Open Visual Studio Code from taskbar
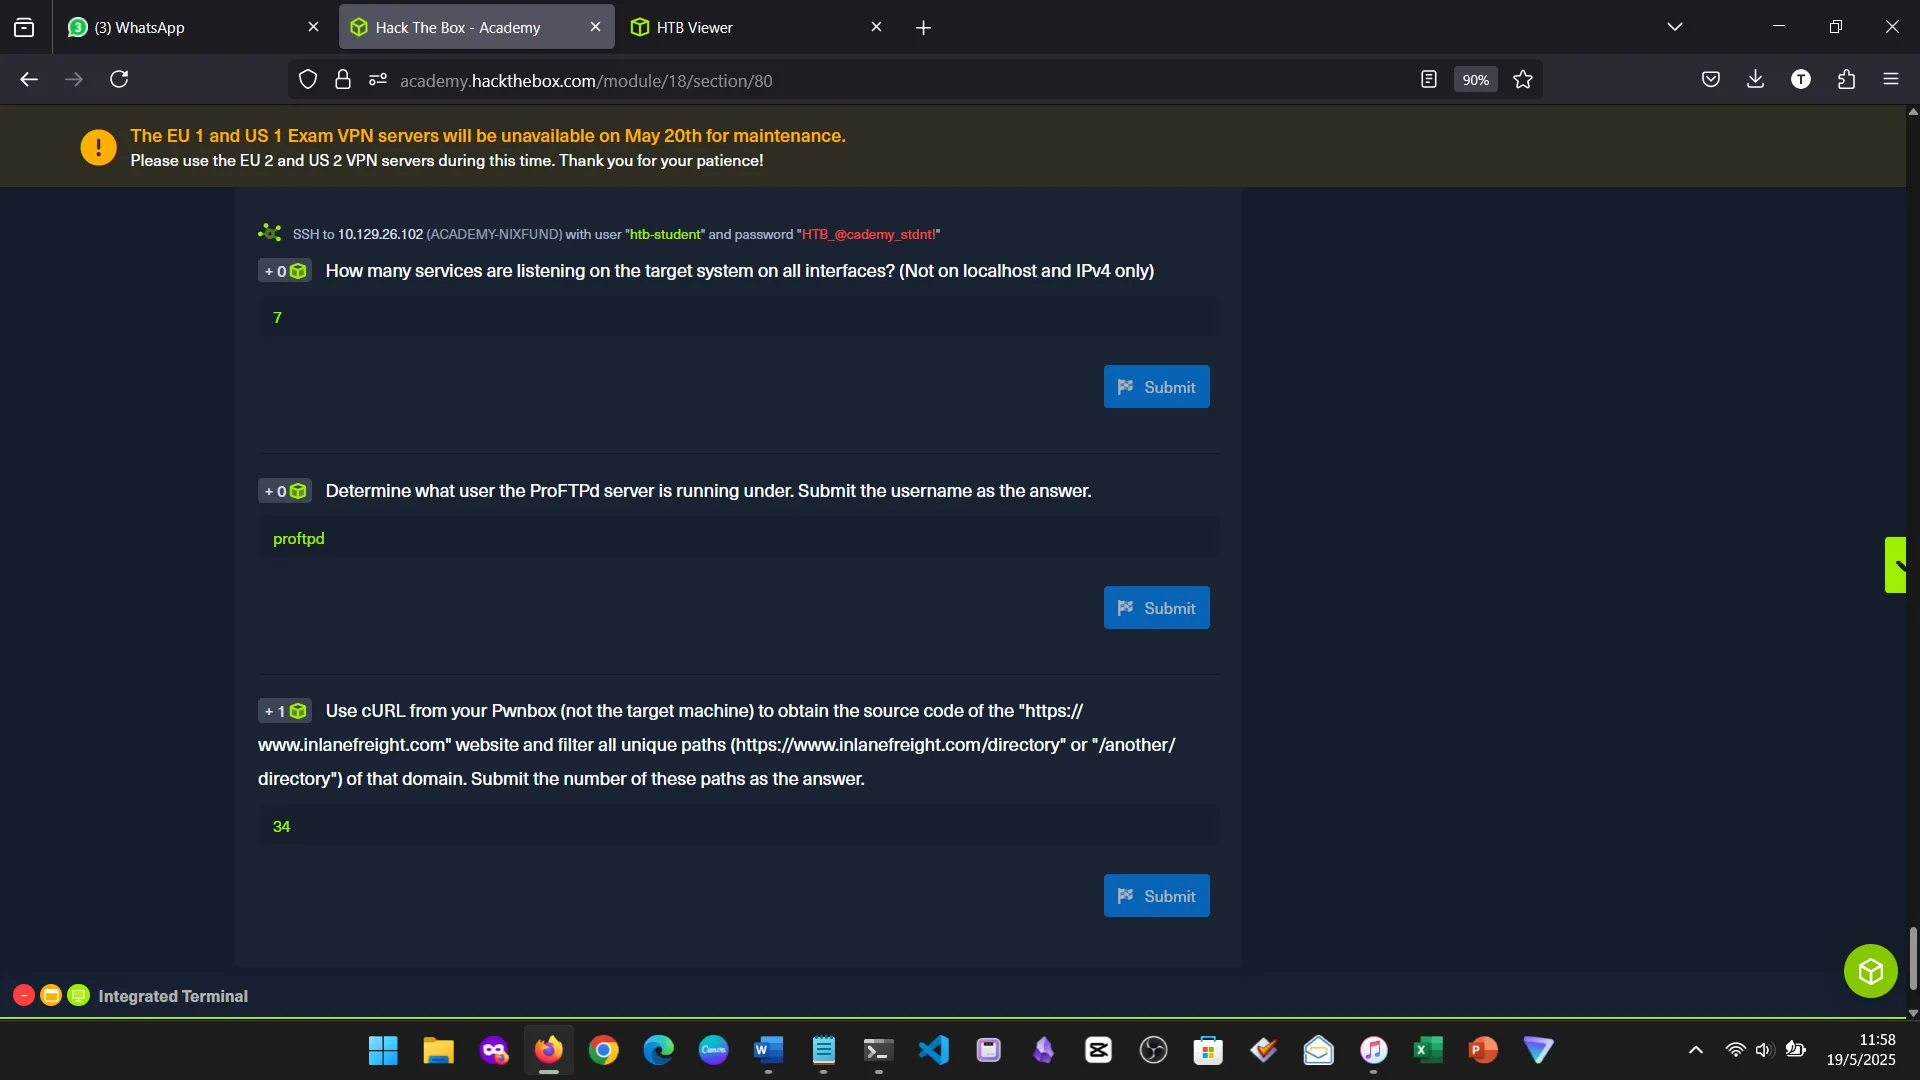Image resolution: width=1920 pixels, height=1080 pixels. tap(933, 1050)
